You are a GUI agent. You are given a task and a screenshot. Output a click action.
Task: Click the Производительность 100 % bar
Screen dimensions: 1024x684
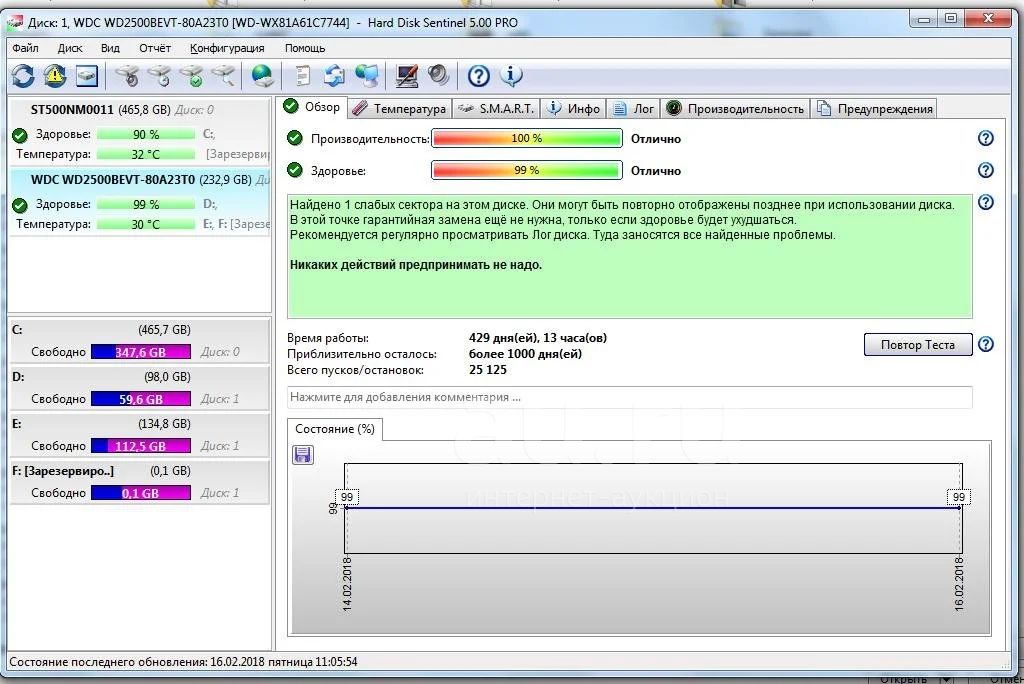[x=526, y=138]
